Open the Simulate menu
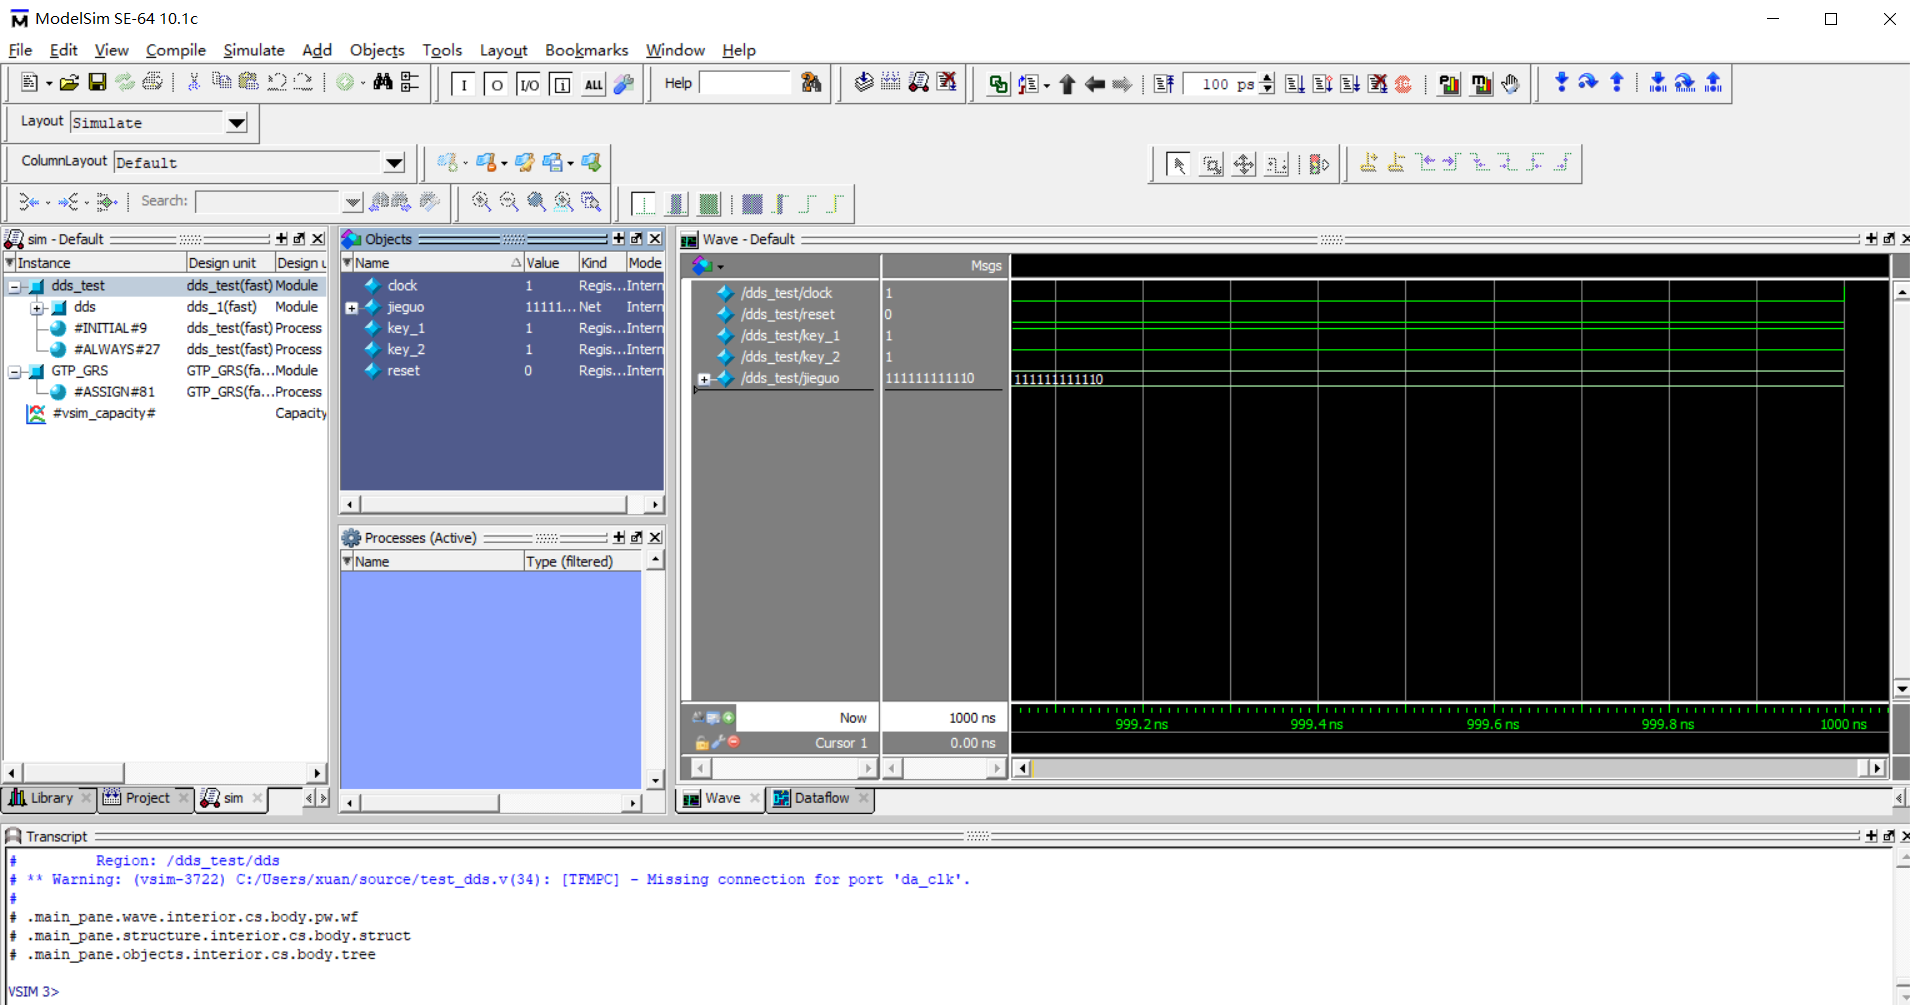Viewport: 1910px width, 1005px height. [x=253, y=50]
